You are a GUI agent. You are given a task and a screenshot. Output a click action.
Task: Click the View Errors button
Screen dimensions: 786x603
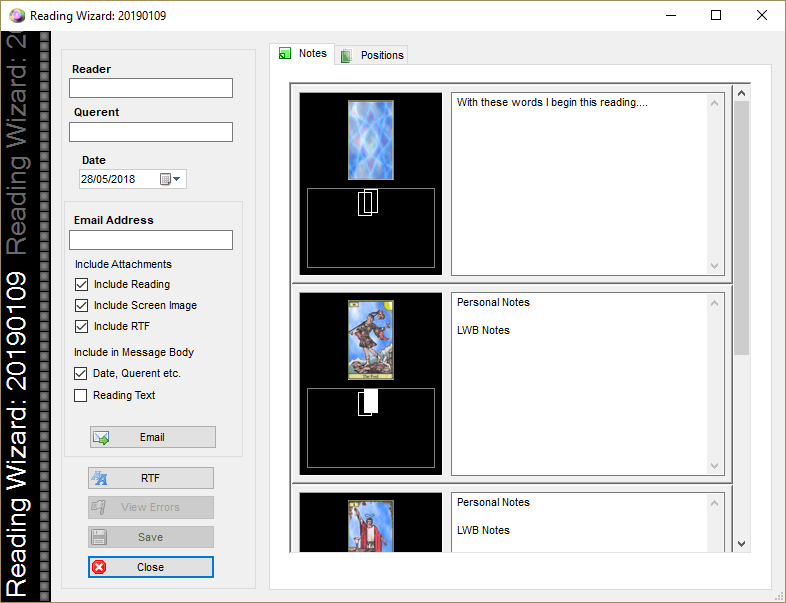pyautogui.click(x=151, y=507)
